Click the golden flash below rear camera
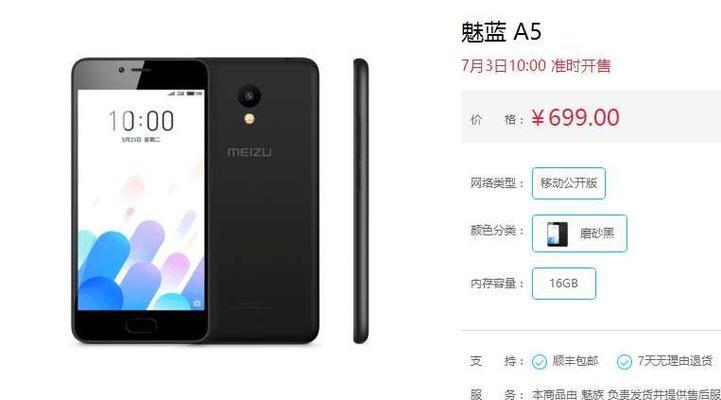 click(x=249, y=119)
